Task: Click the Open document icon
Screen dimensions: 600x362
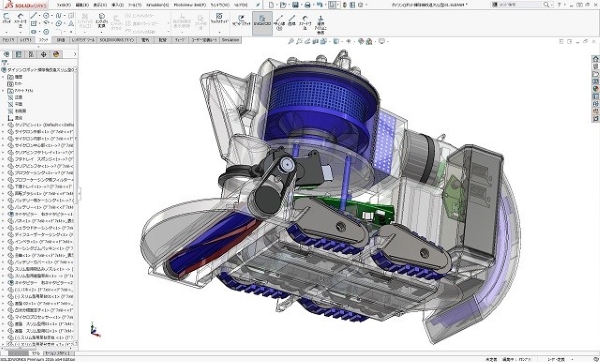Action: (x=283, y=5)
